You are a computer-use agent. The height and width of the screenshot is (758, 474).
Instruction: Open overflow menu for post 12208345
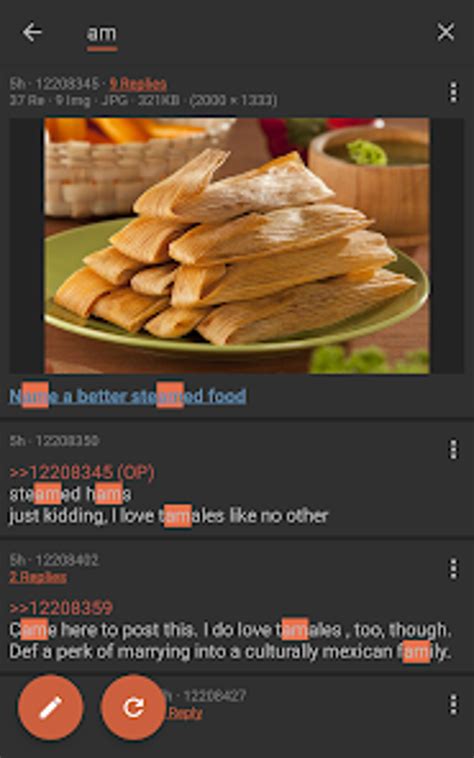pos(453,92)
